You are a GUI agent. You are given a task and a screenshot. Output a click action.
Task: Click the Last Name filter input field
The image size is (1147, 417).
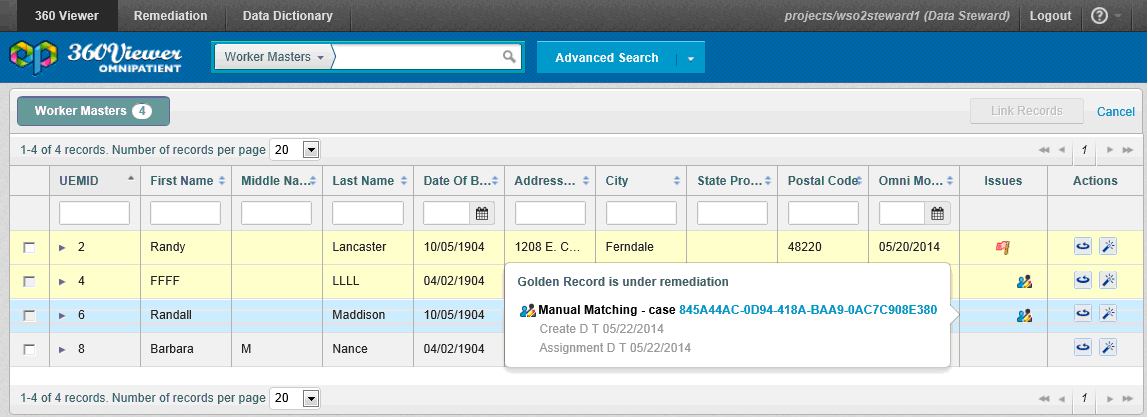[x=367, y=213]
